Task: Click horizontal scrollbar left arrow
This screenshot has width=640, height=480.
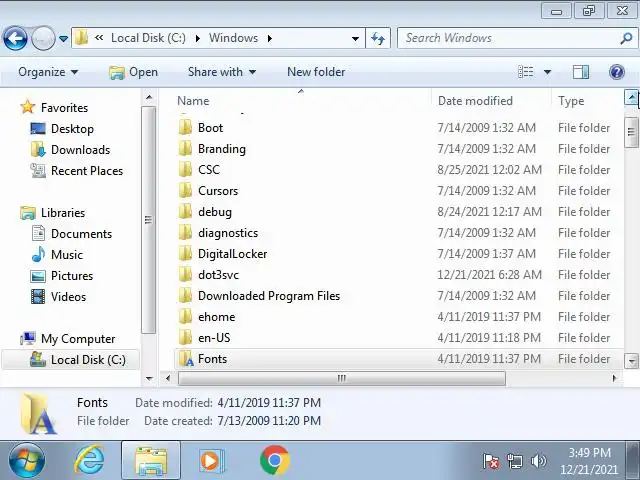Action: (168, 378)
